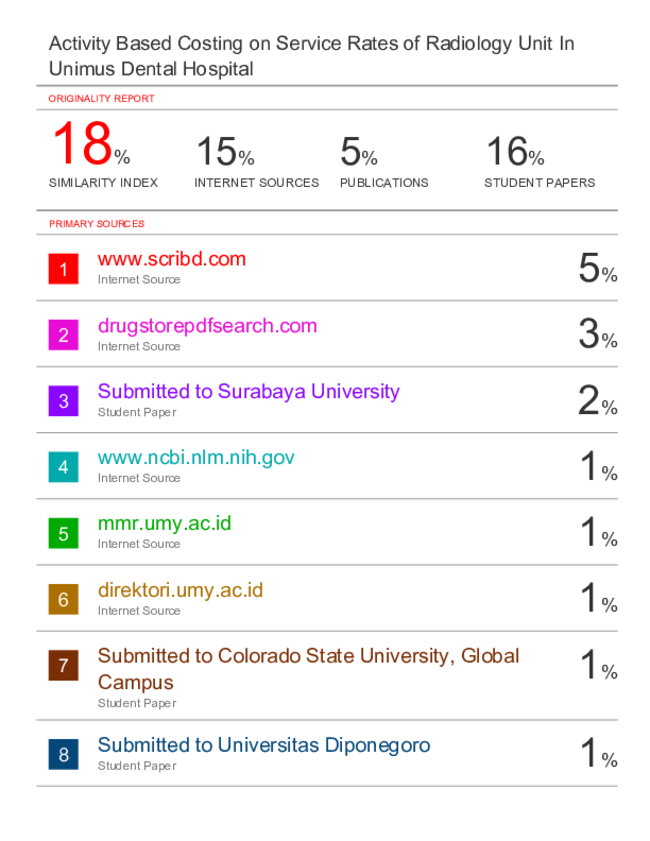The height and width of the screenshot is (841, 650).
Task: Click the orange source number 6 badge
Action: pos(63,599)
